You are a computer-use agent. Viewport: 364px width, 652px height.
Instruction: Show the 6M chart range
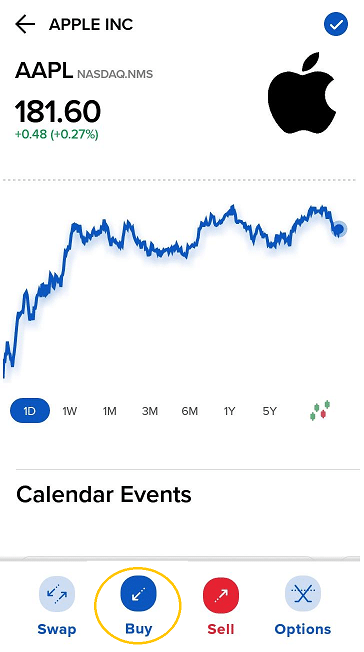189,411
